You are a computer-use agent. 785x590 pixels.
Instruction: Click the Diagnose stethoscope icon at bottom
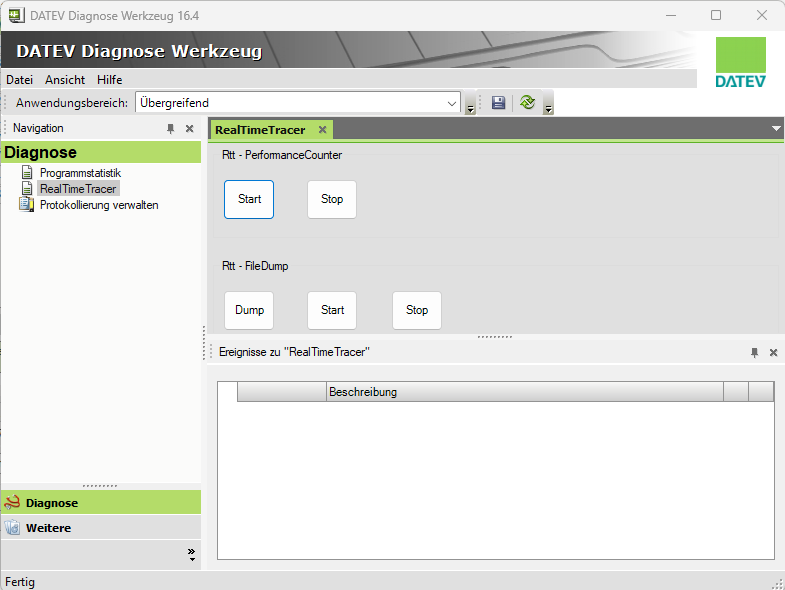[12, 502]
